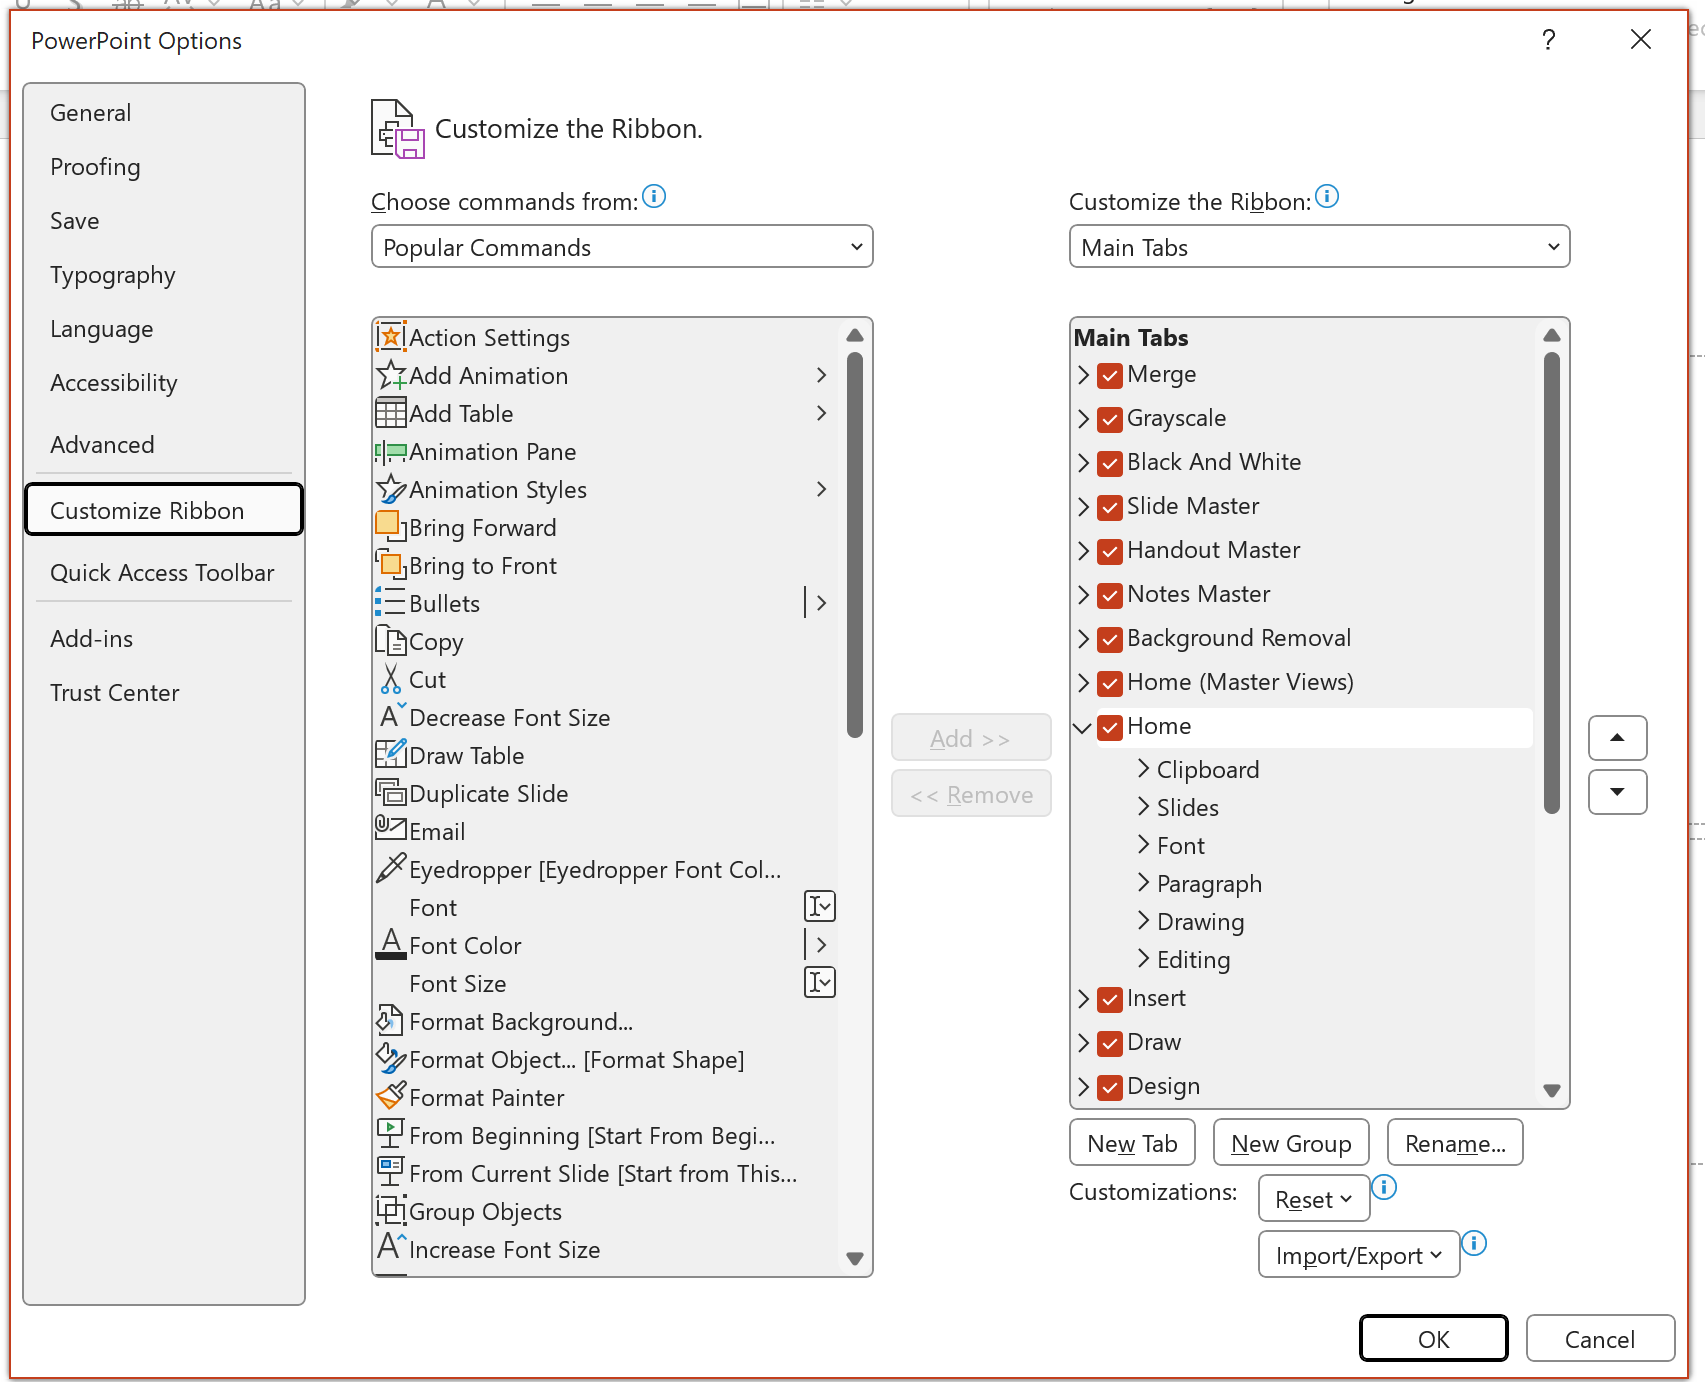The image size is (1705, 1382).
Task: Click the Eyedropper icon
Action: 391,869
